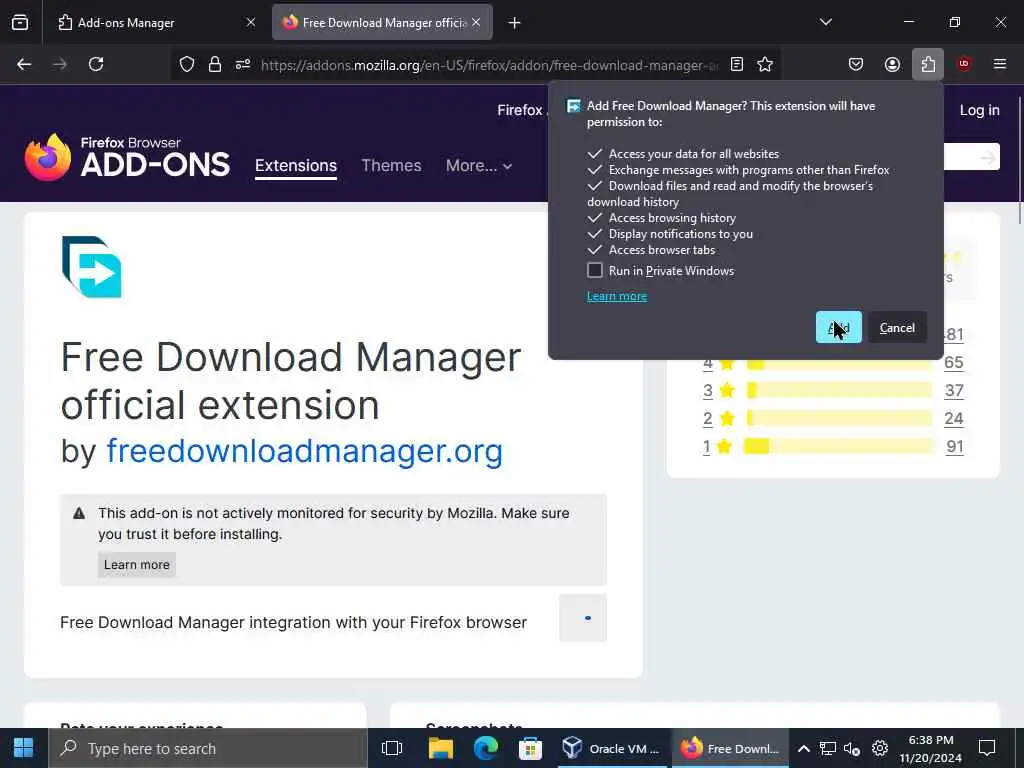1024x768 pixels.
Task: Open Windows notification center
Action: click(987, 748)
